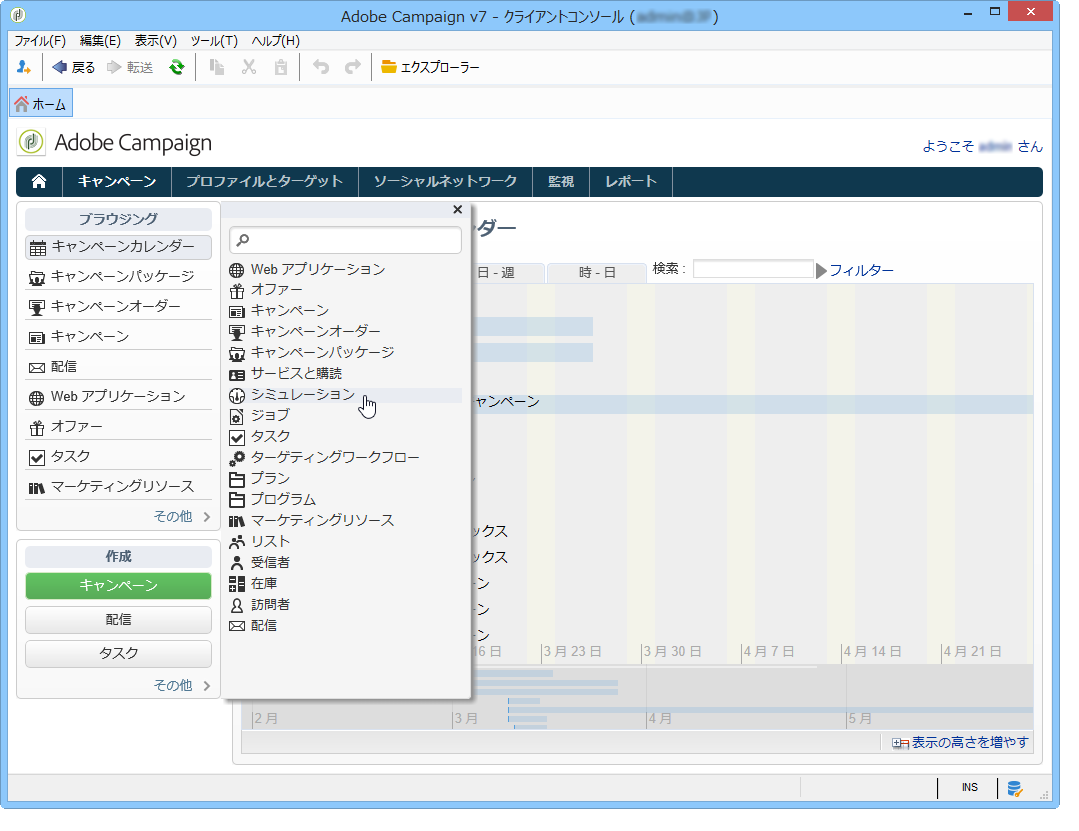This screenshot has height=831, width=1079.
Task: Click the database icon in status bar
Action: tap(1015, 789)
